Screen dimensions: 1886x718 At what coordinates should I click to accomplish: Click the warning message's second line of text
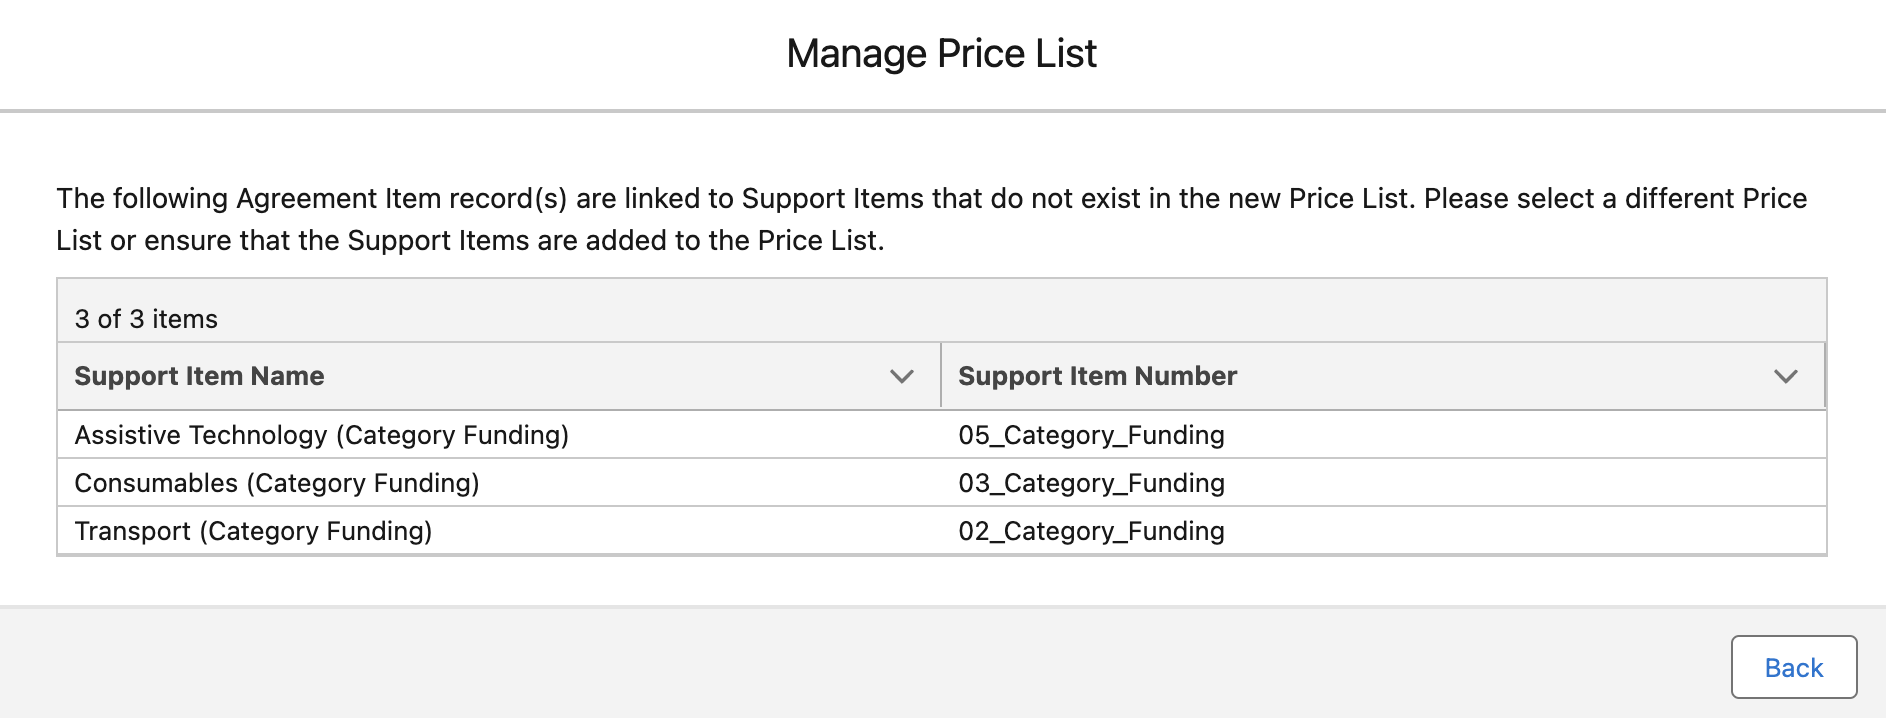coord(470,241)
